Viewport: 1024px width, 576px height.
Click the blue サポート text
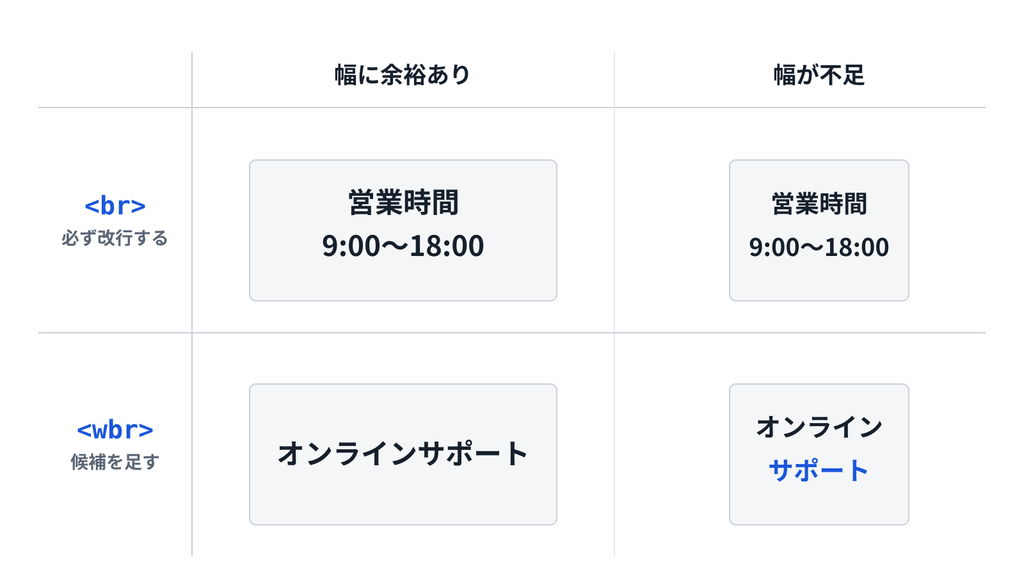click(819, 470)
